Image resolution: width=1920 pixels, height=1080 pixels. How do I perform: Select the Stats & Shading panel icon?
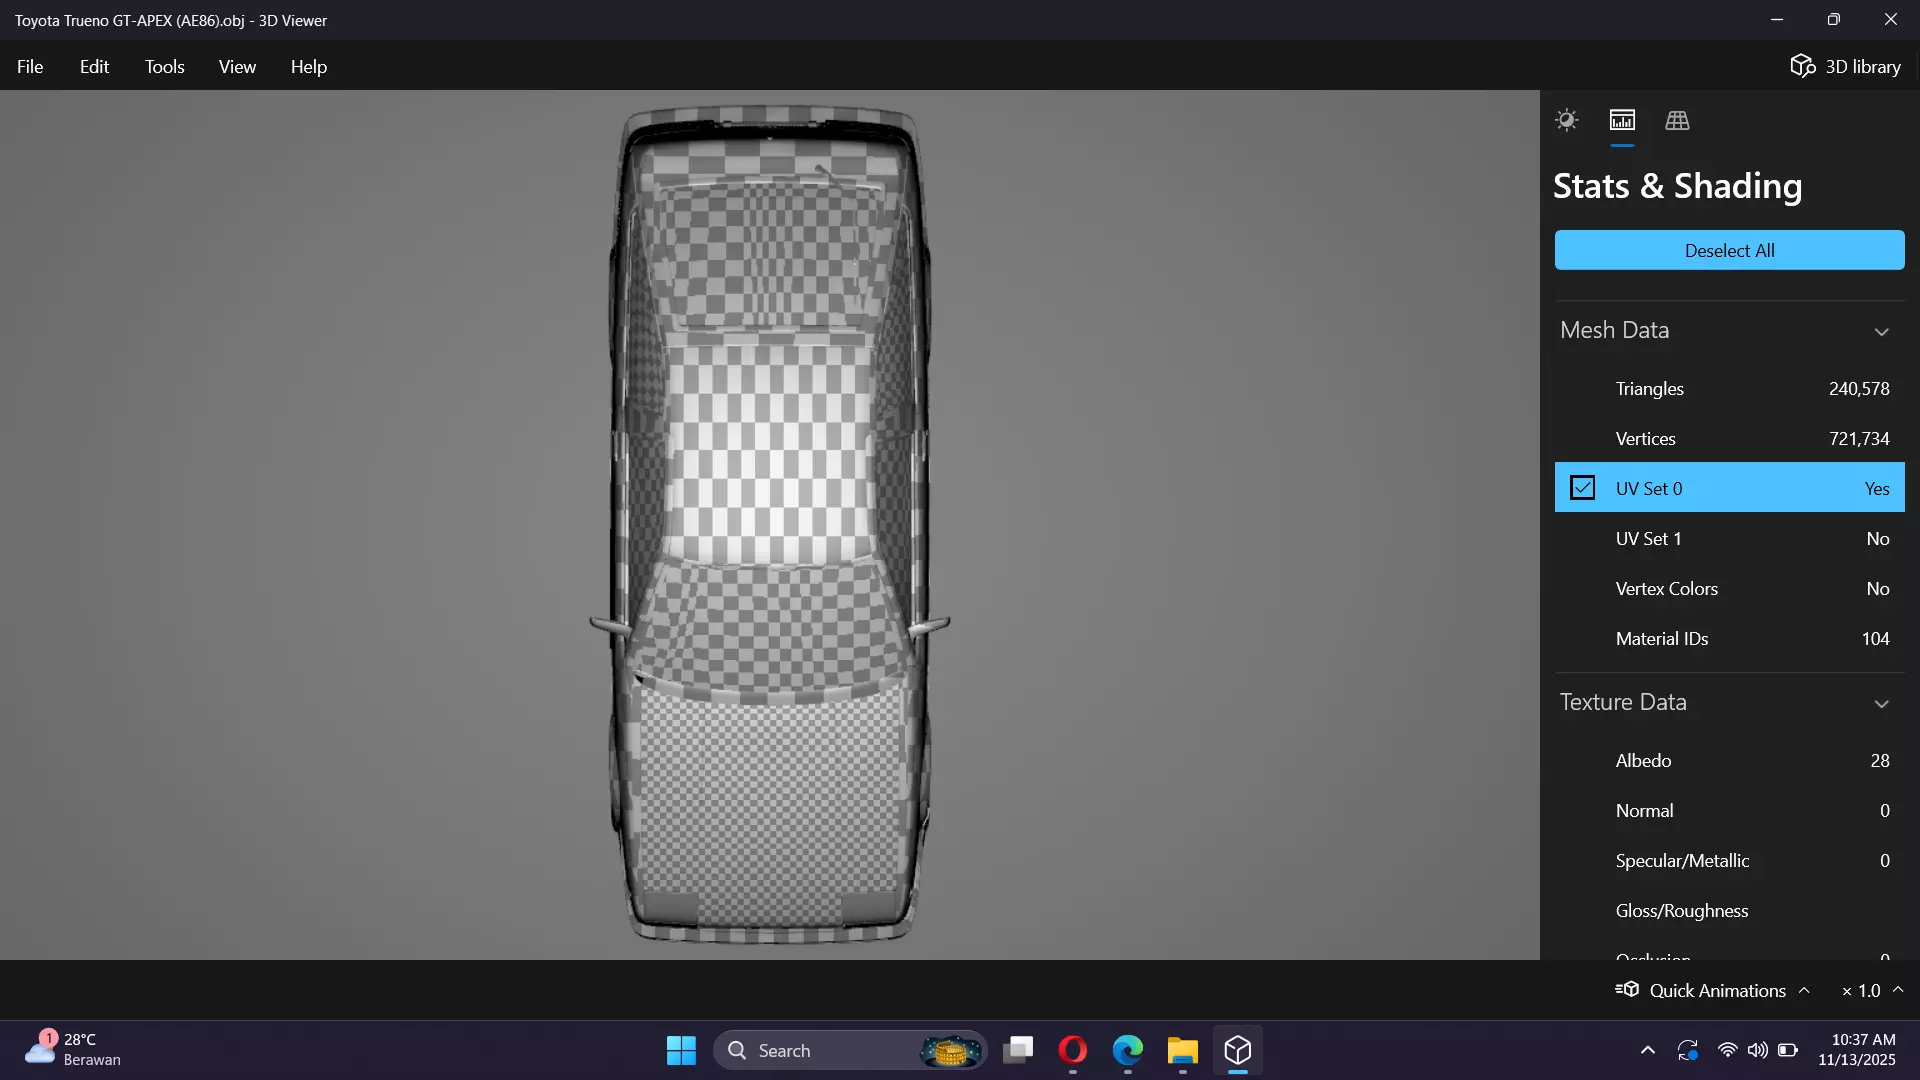point(1622,120)
